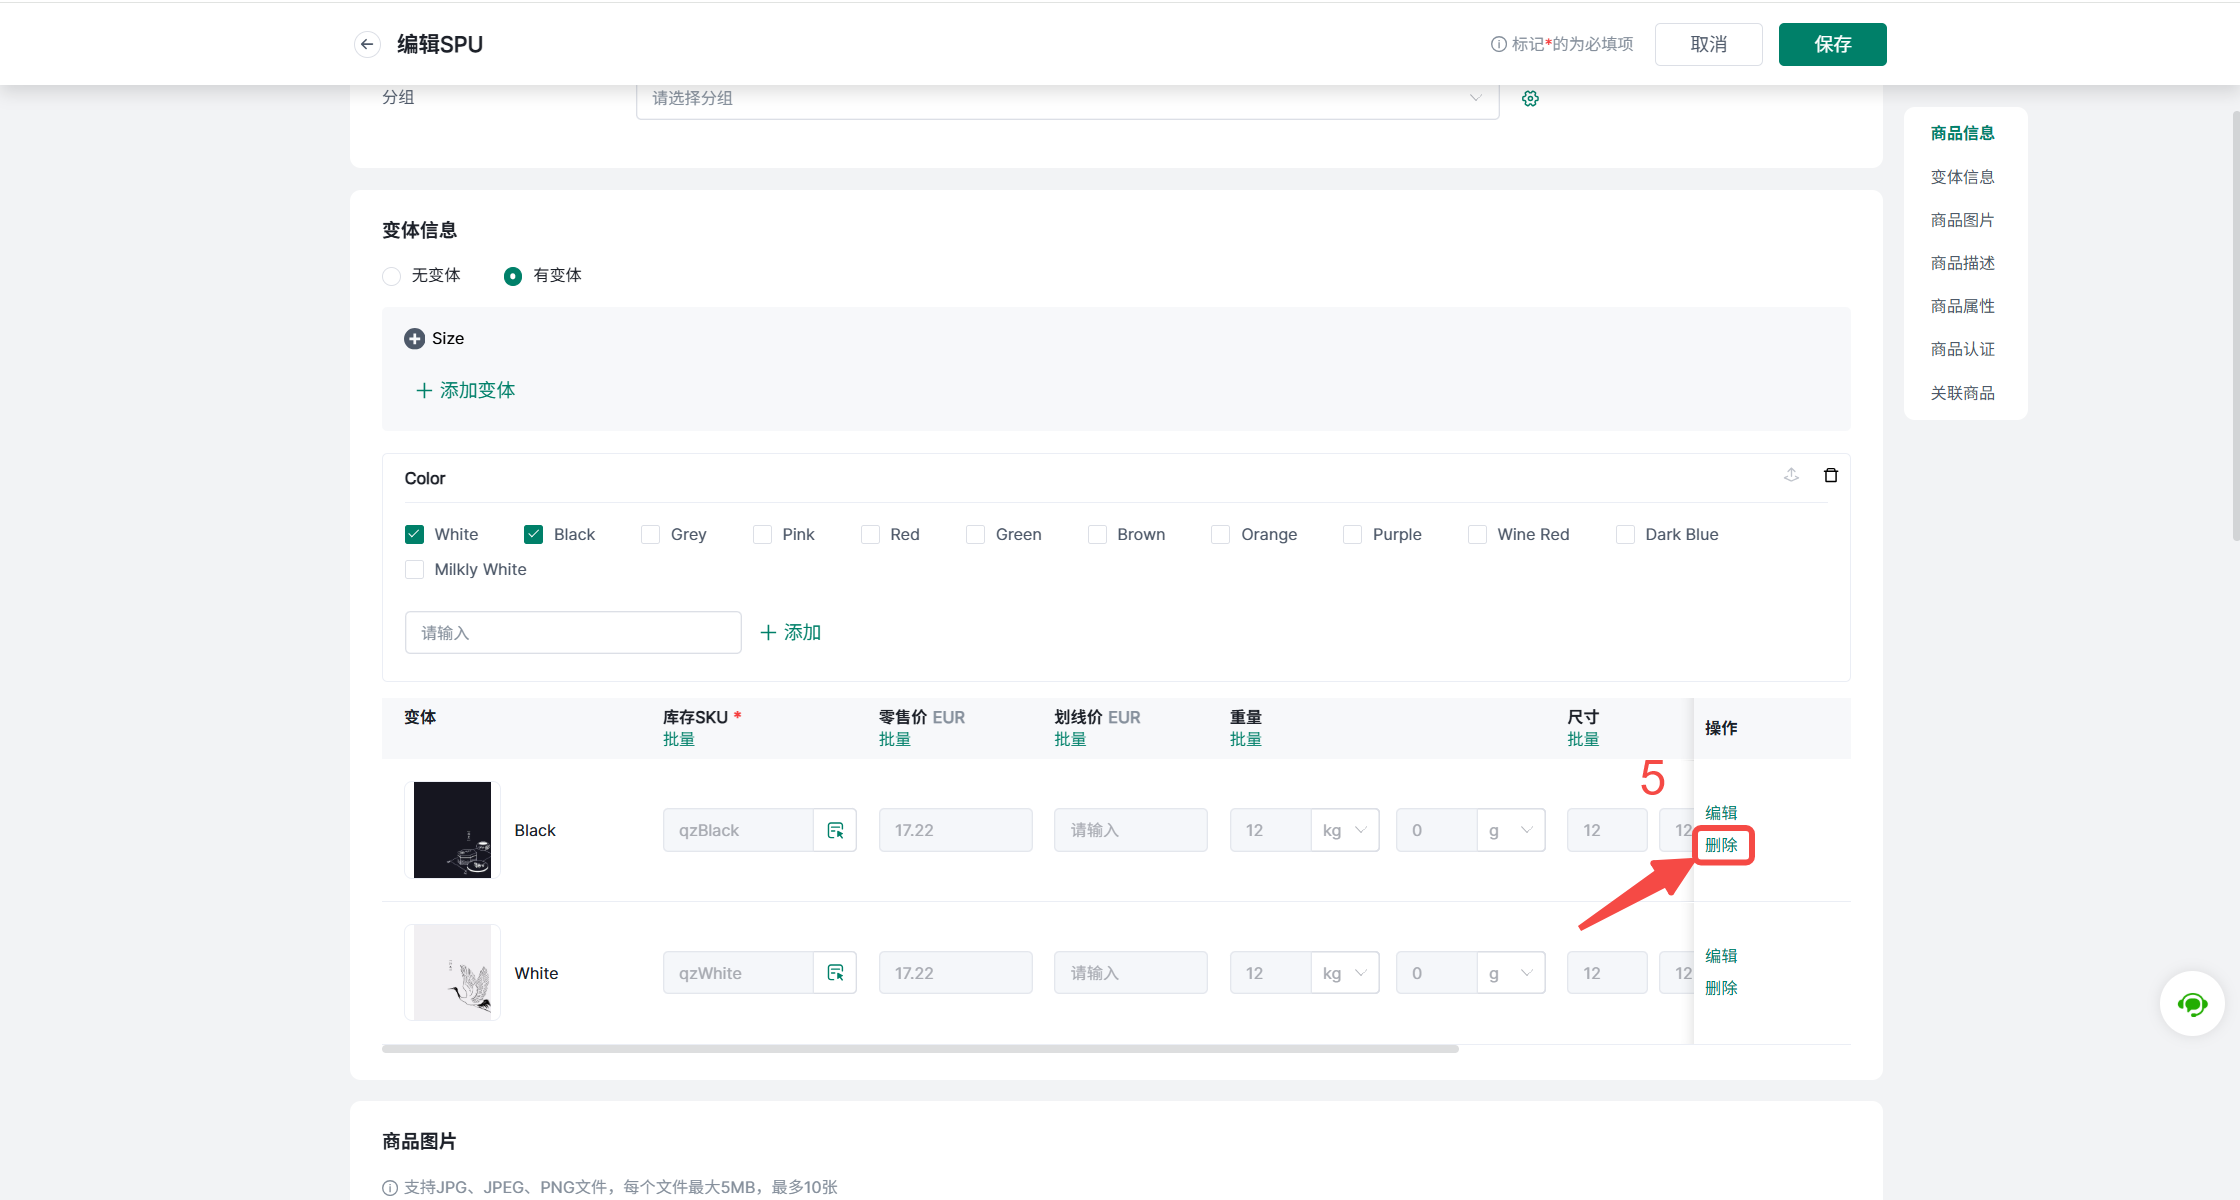Expand g unit dropdown in White row
Screen dimensions: 2240x1200
(1511, 973)
